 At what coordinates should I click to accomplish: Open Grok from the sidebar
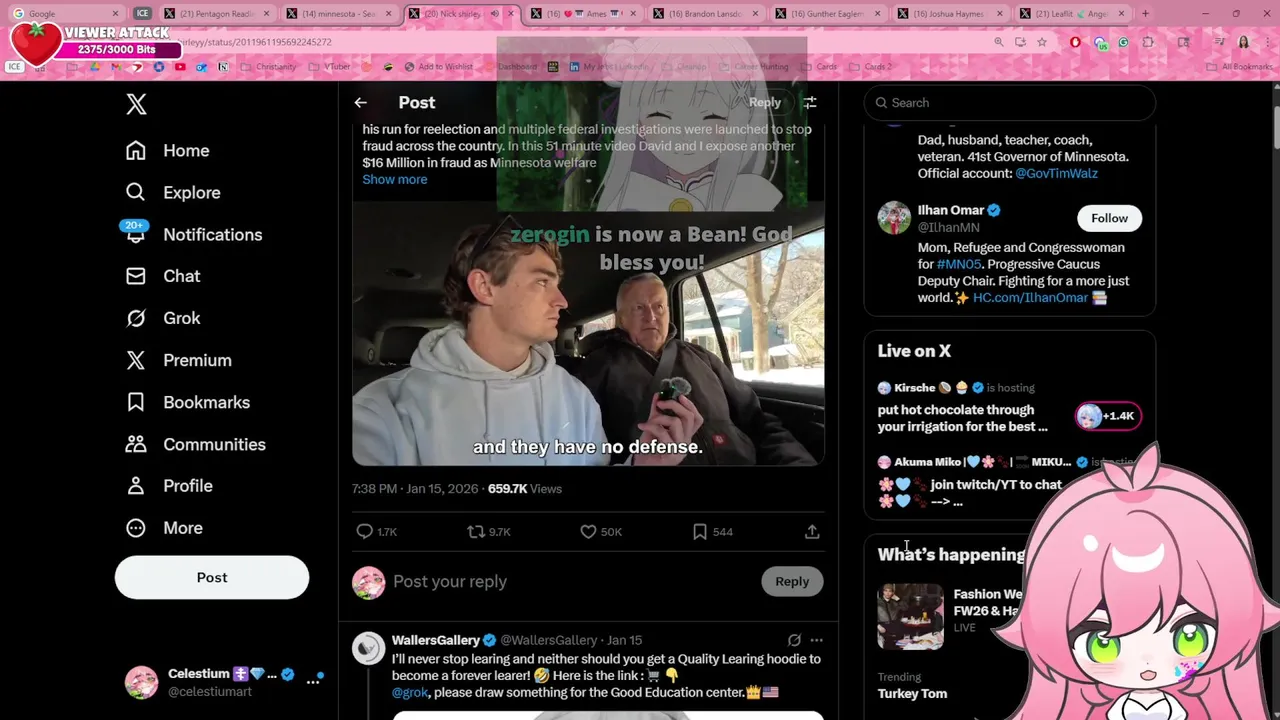click(163, 318)
